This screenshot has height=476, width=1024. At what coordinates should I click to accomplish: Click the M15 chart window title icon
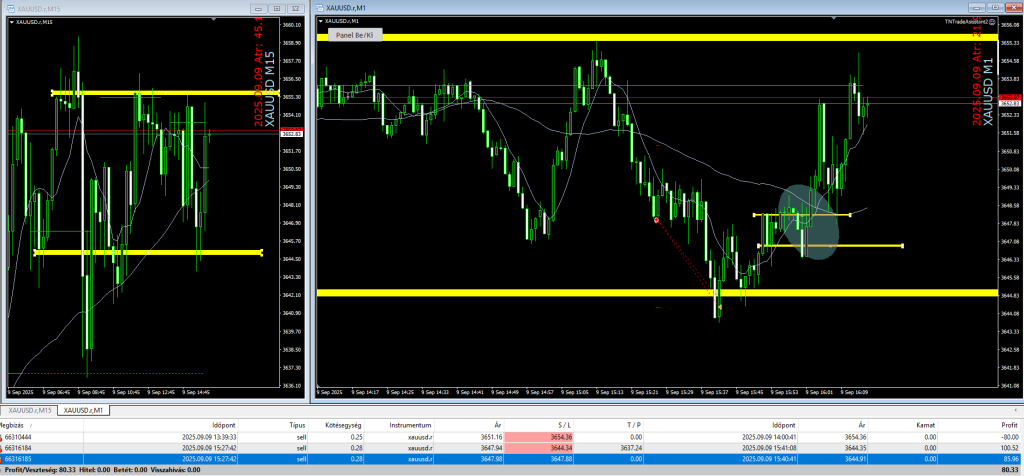coord(10,7)
